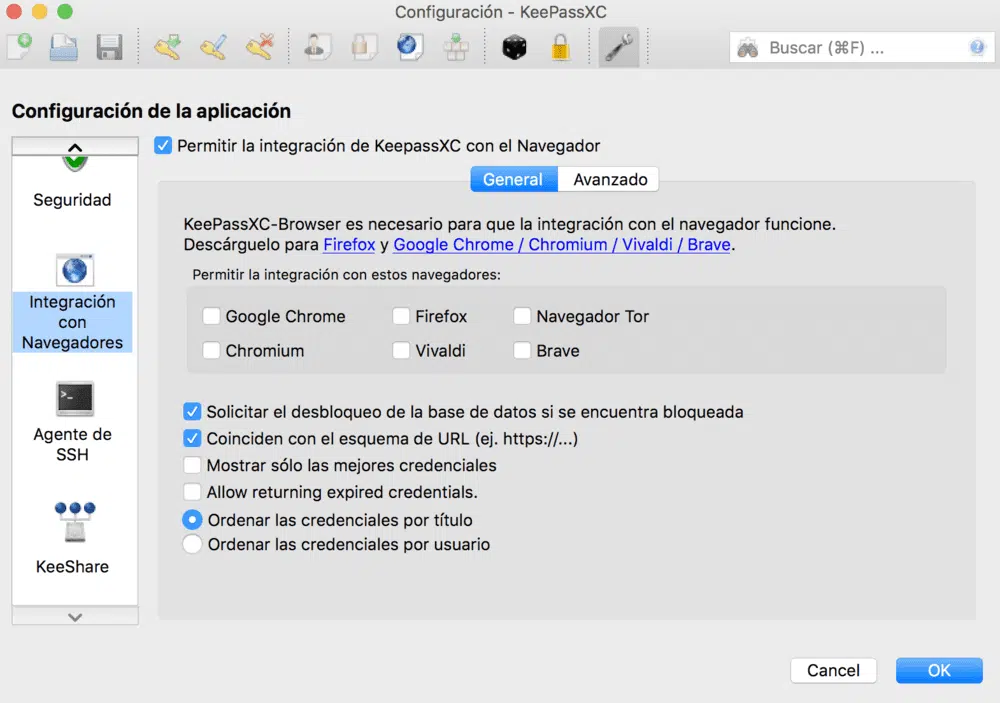This screenshot has height=703, width=1000.
Task: Select Ordenar las credenciales por usuario radio
Action: coord(192,544)
